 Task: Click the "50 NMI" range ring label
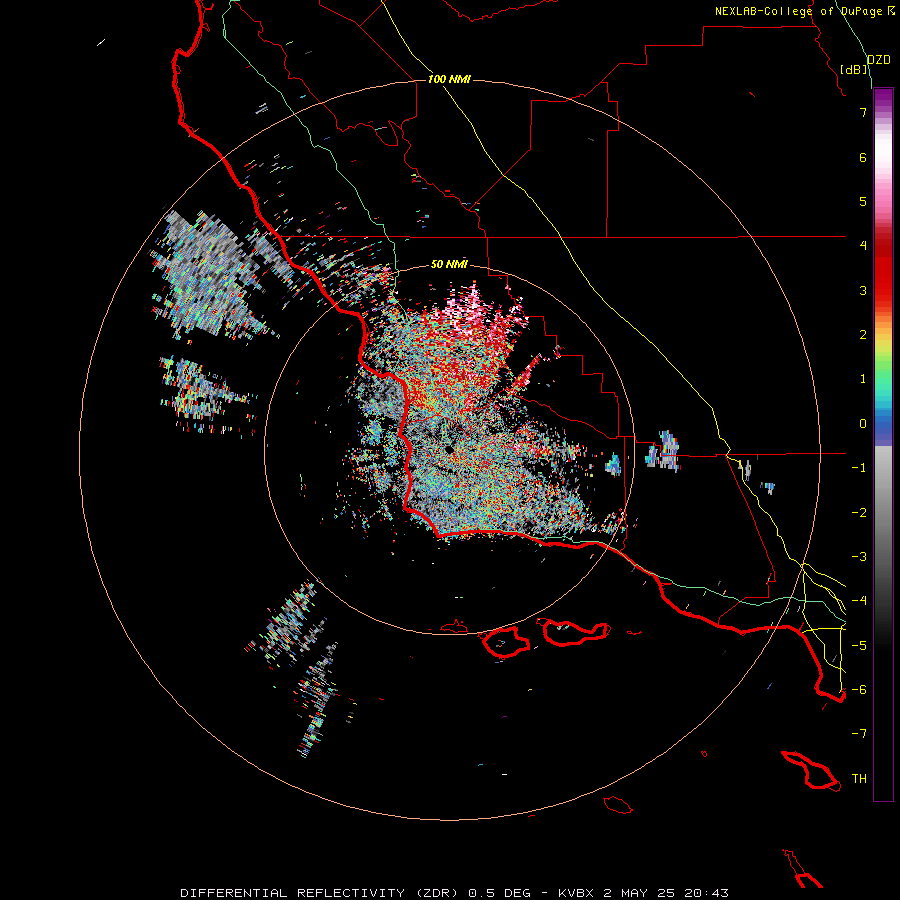(x=449, y=264)
